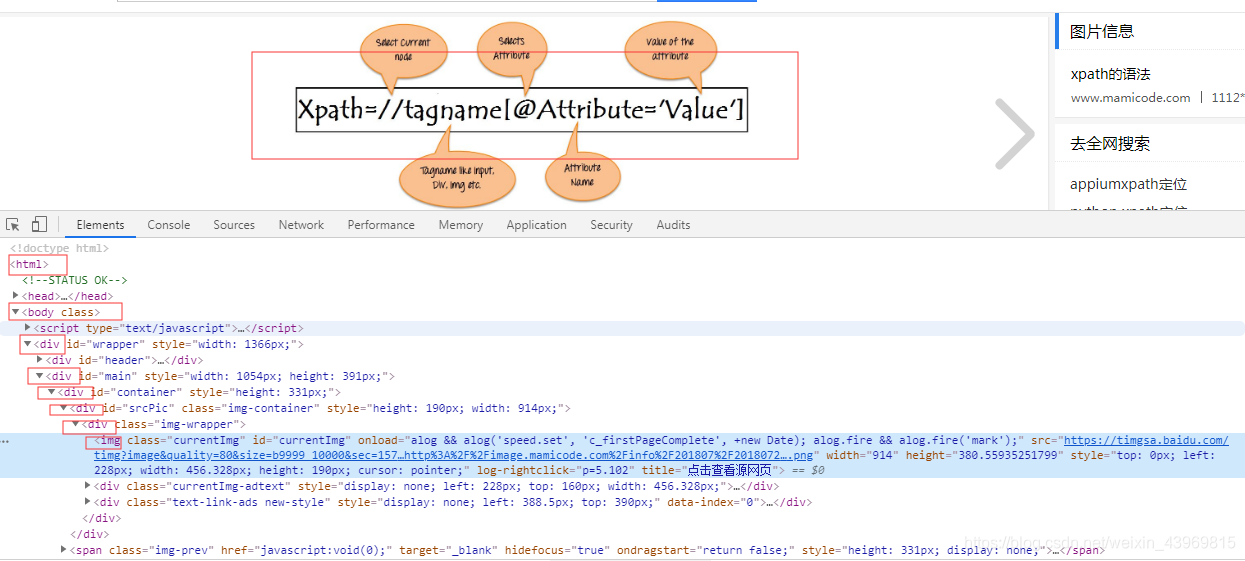Screen dimensions: 1245x561
Task: Expand the span class img-prev node
Action: tap(64, 550)
